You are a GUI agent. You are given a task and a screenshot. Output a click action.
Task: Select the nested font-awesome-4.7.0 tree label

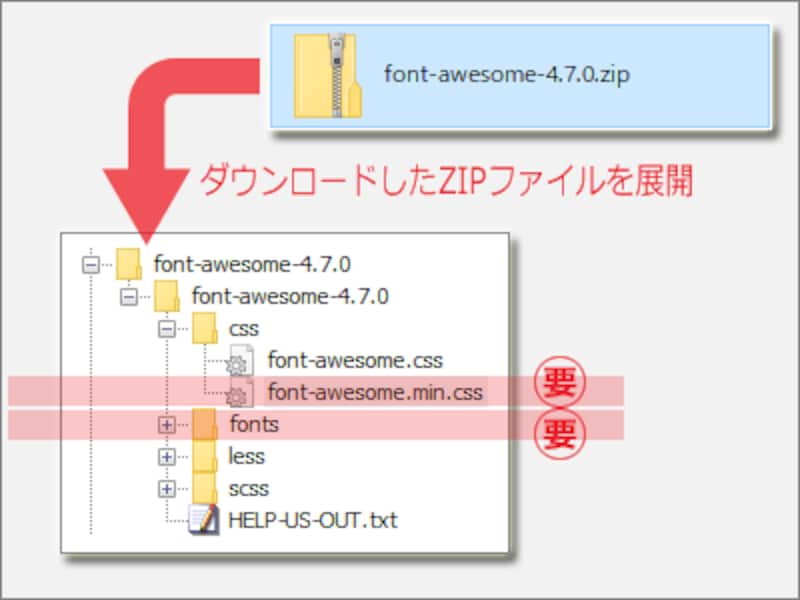[290, 296]
